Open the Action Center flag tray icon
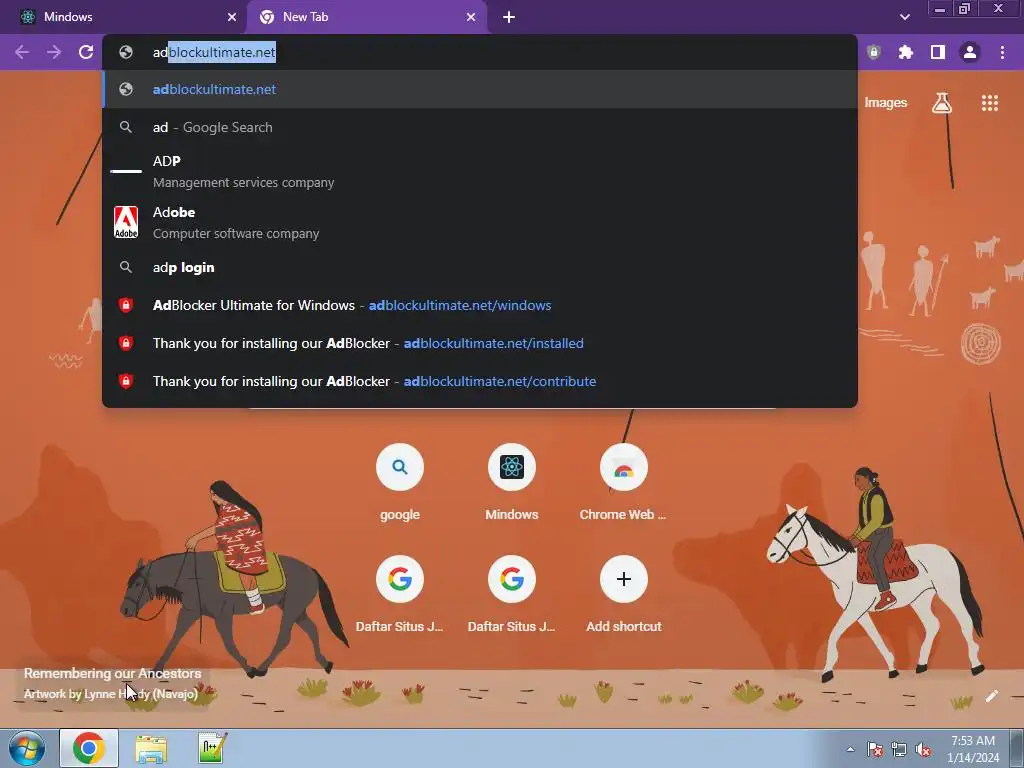This screenshot has height=768, width=1024. pyautogui.click(x=874, y=750)
